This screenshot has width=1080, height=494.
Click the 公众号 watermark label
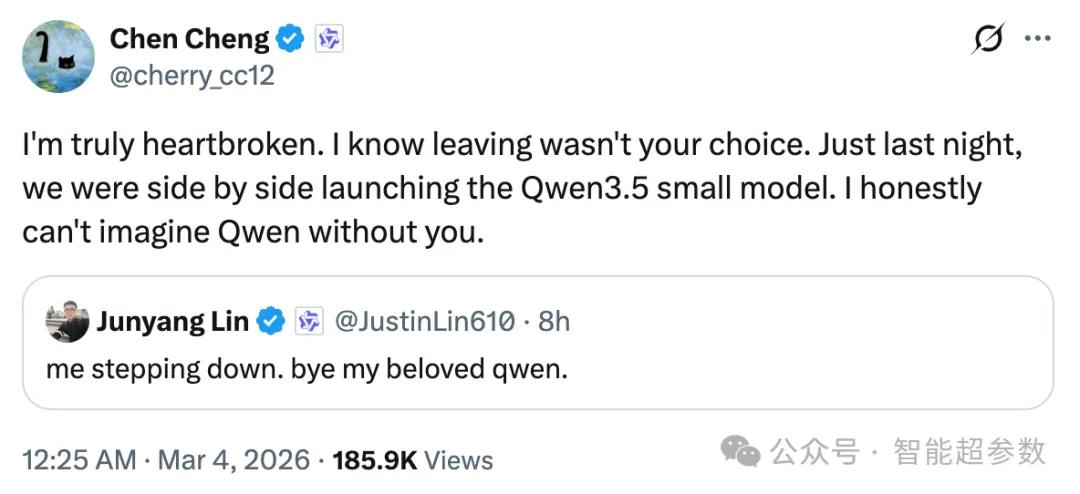(814, 452)
